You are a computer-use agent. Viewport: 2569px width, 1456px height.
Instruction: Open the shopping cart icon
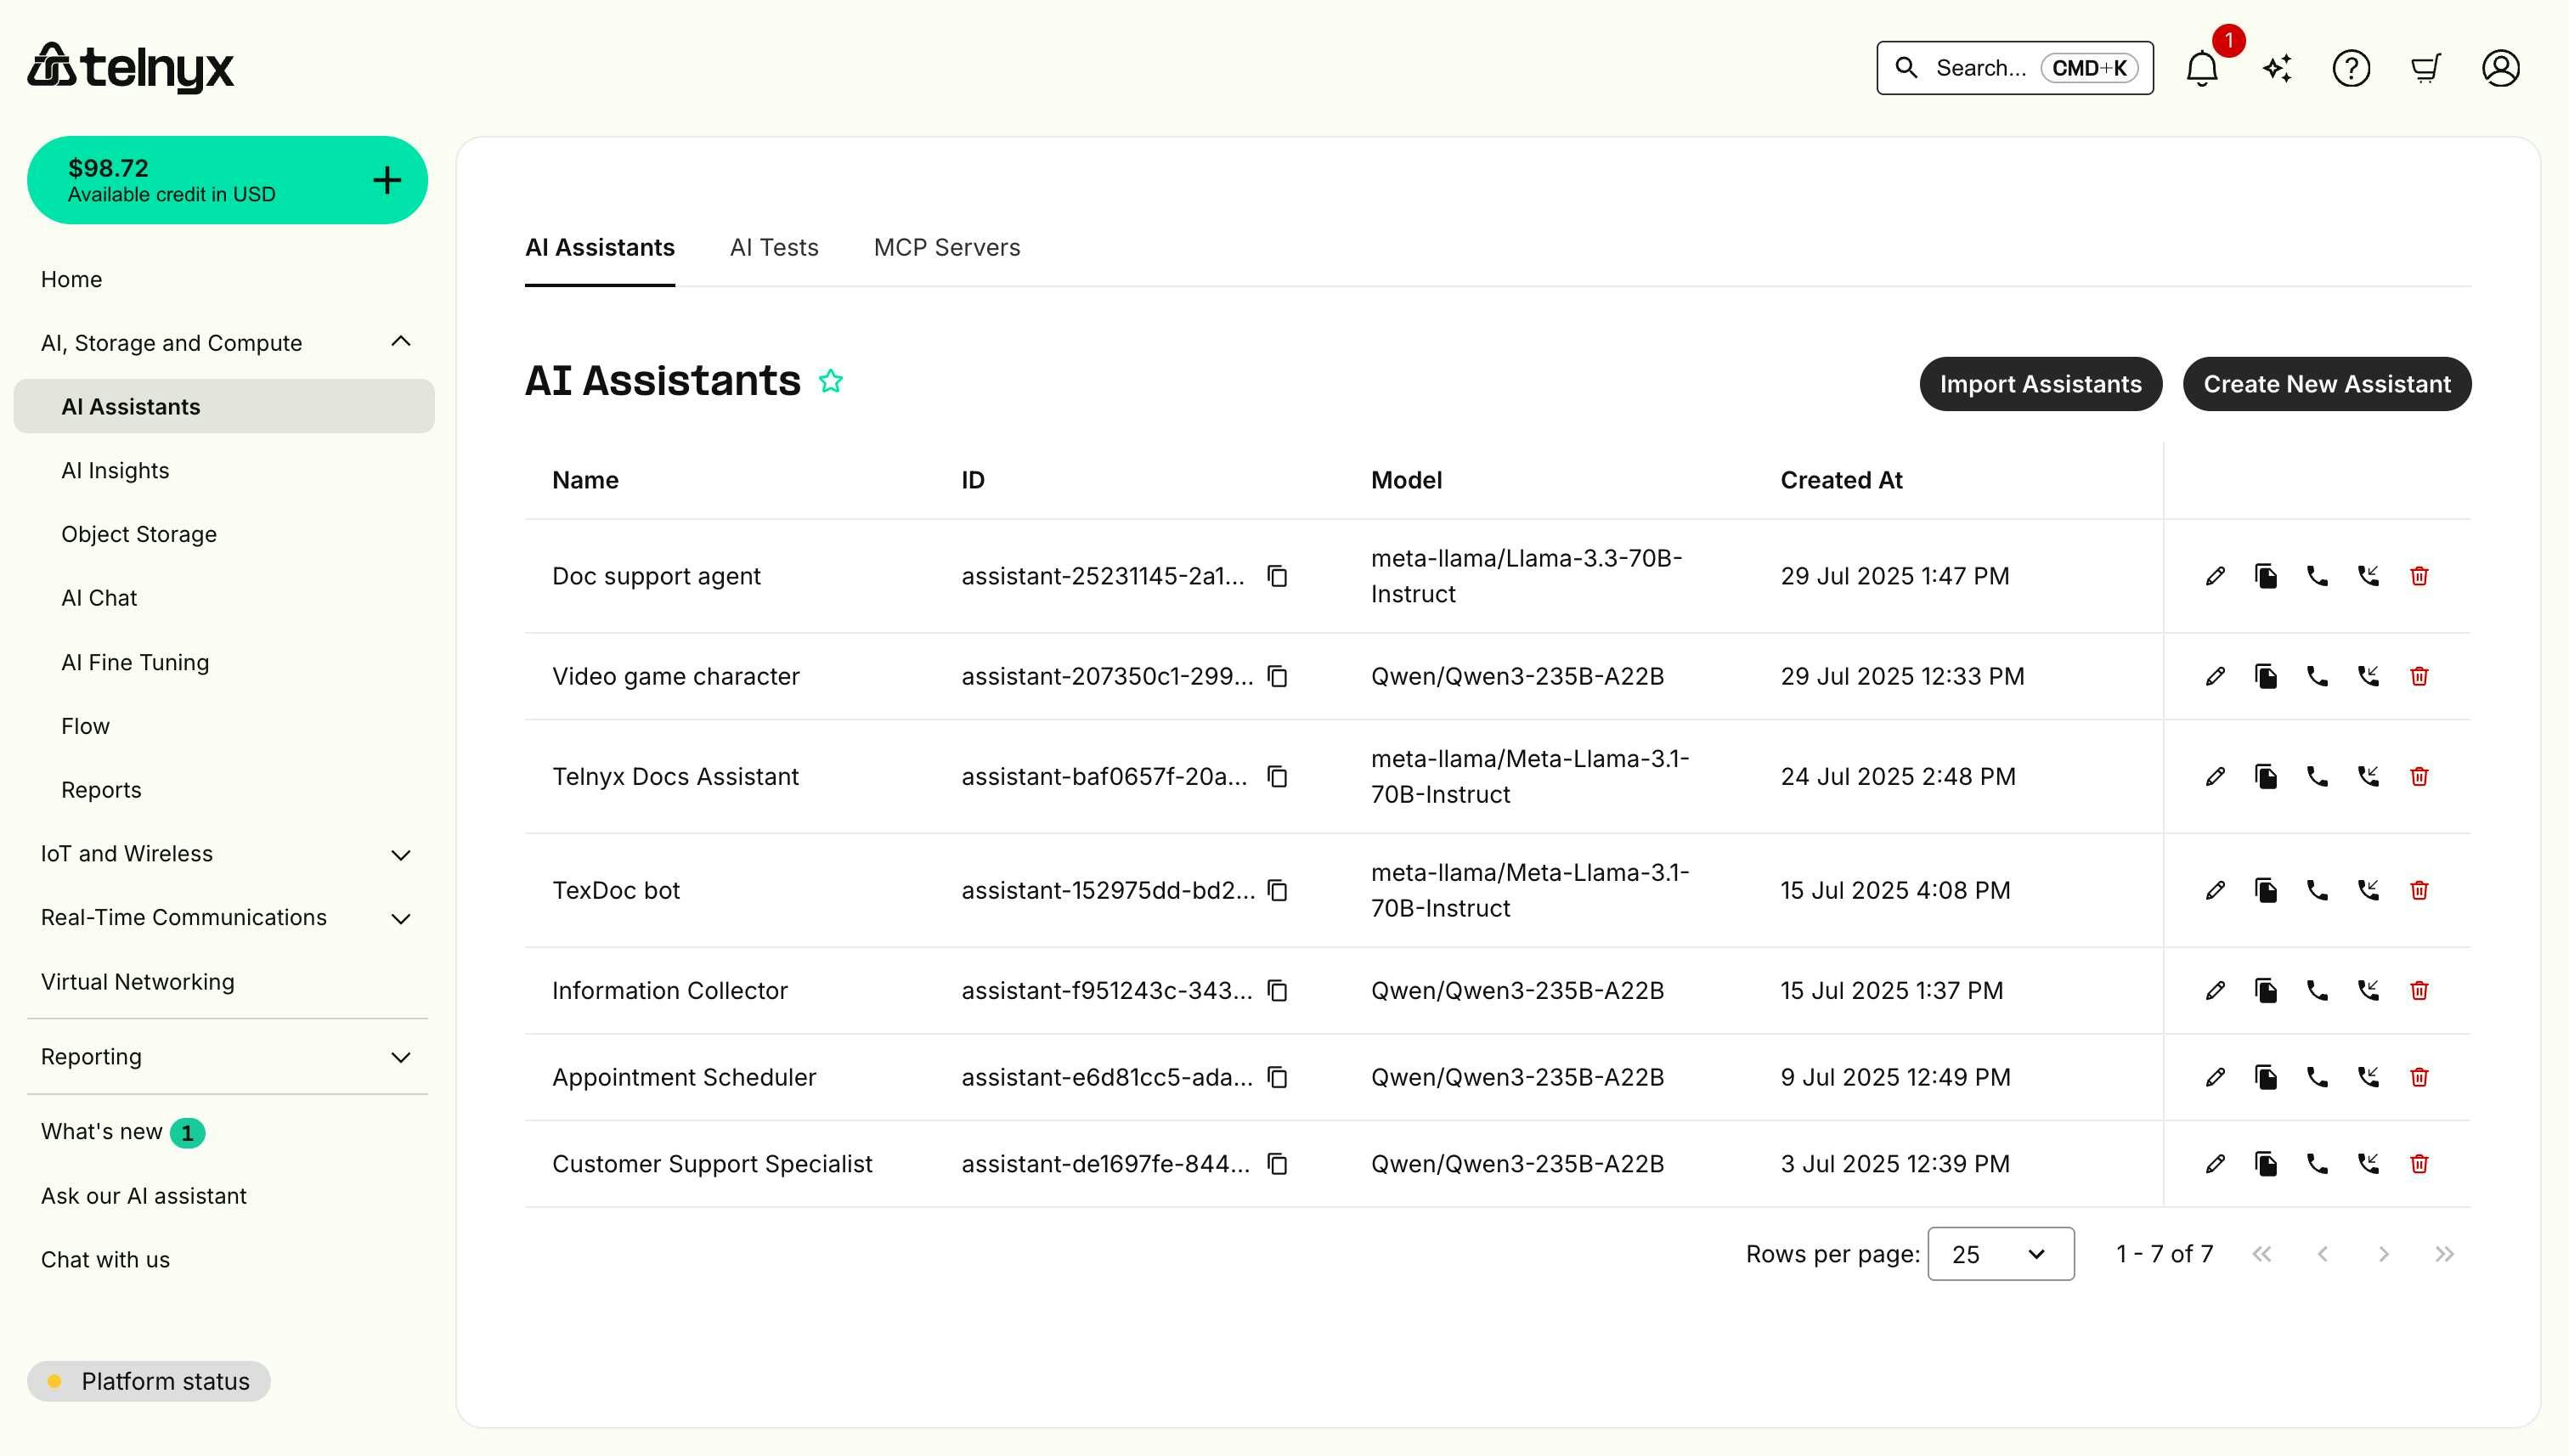[2426, 67]
